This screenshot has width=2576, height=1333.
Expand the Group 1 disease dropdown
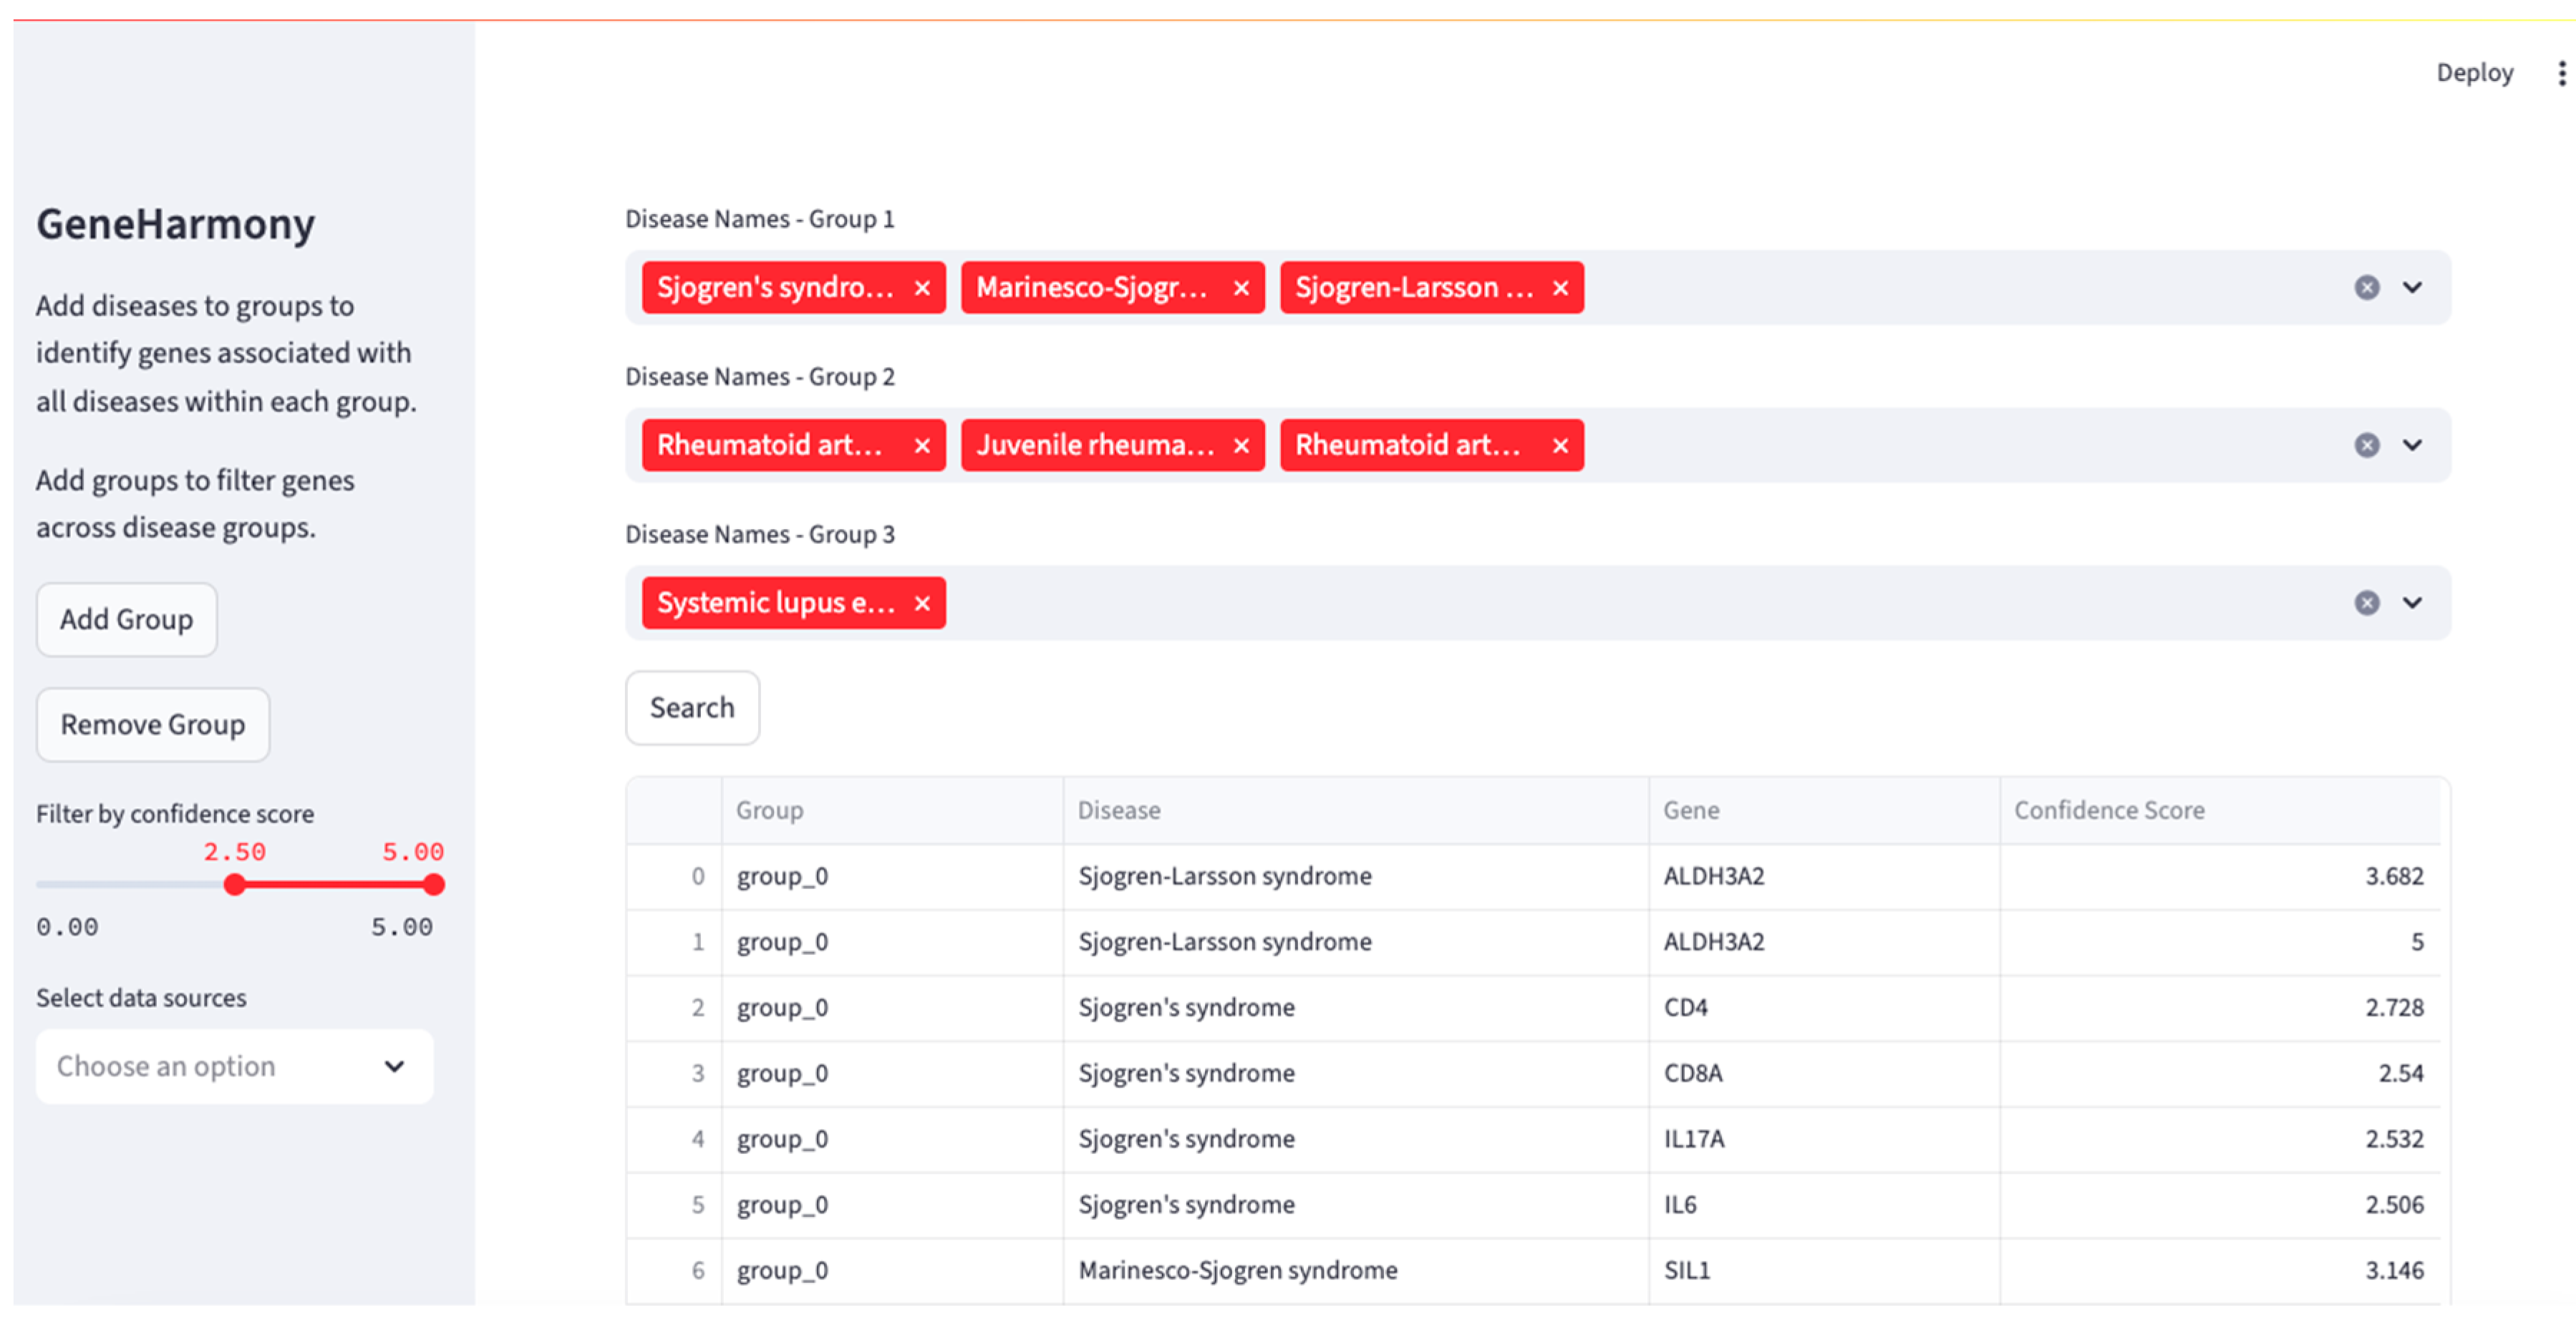click(2412, 288)
